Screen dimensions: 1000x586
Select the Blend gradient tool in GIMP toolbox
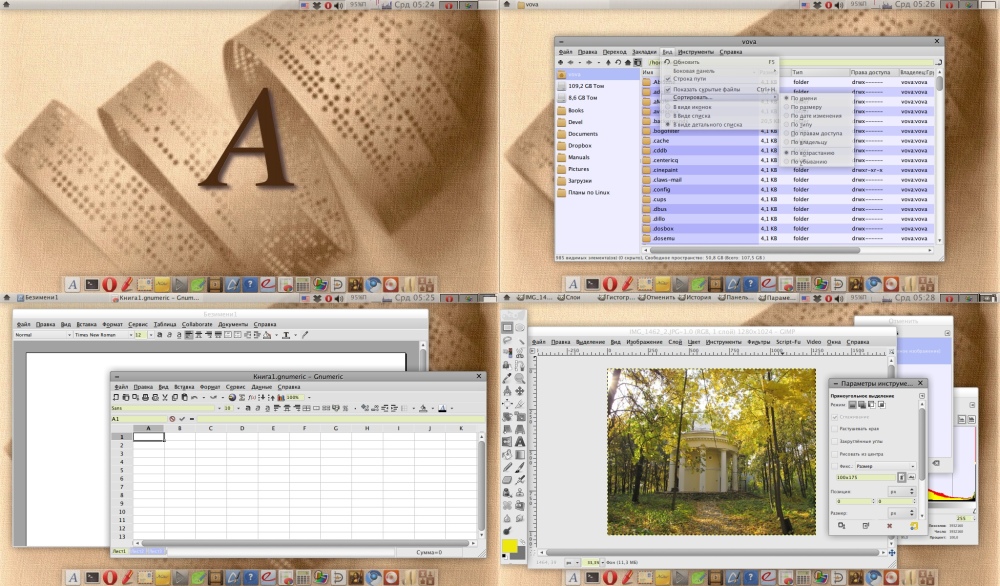coord(520,455)
